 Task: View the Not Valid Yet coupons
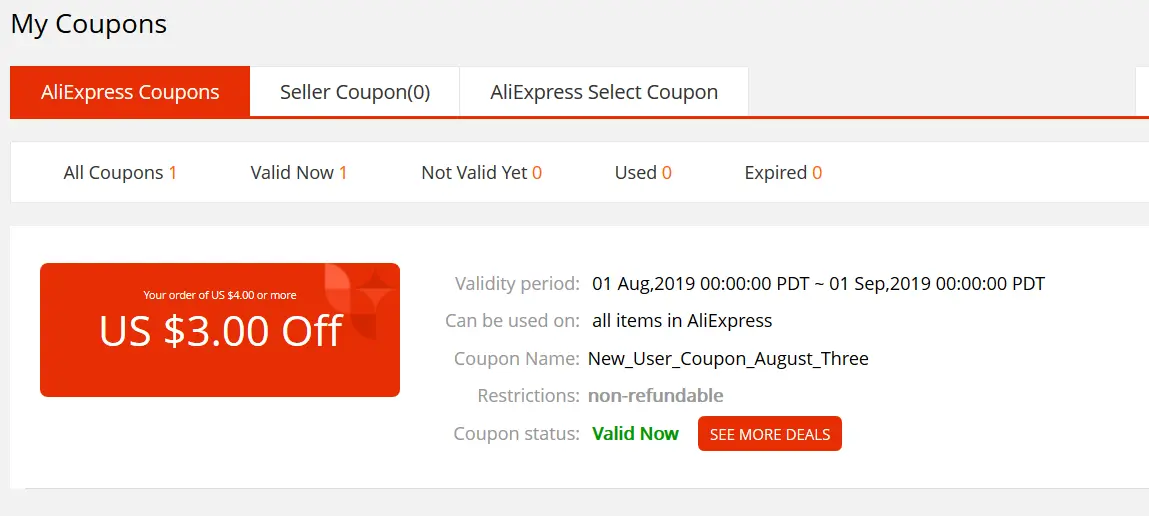click(481, 173)
